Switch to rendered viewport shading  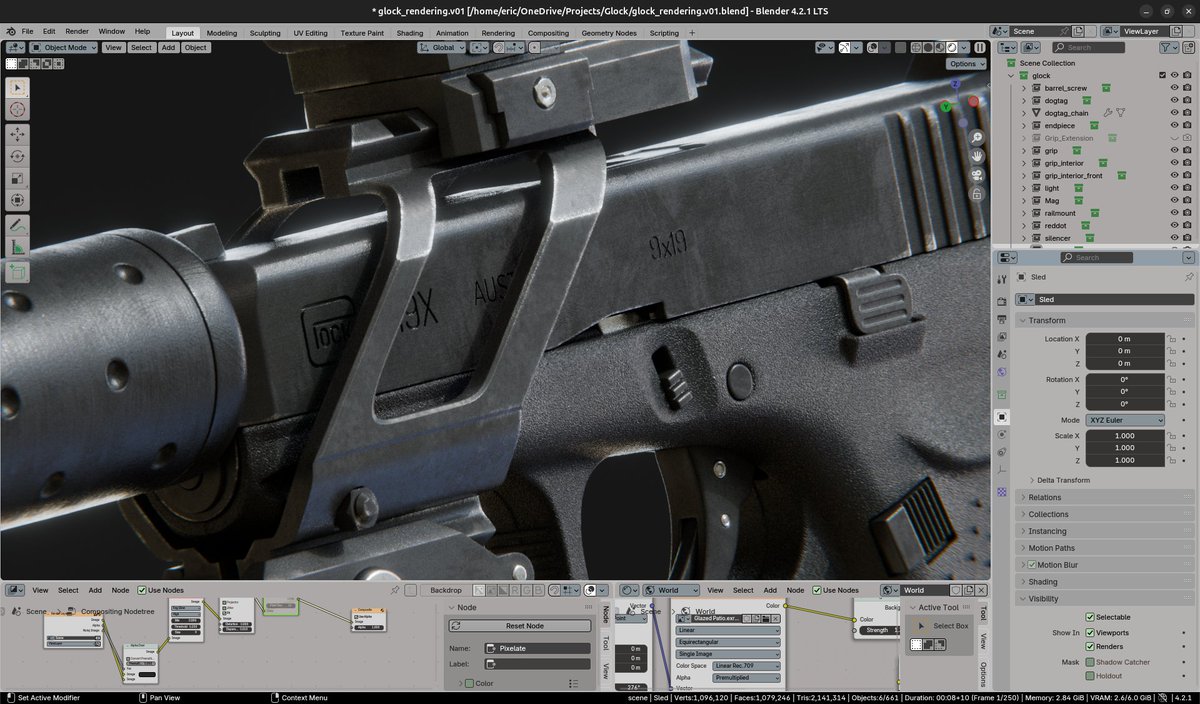click(x=951, y=47)
